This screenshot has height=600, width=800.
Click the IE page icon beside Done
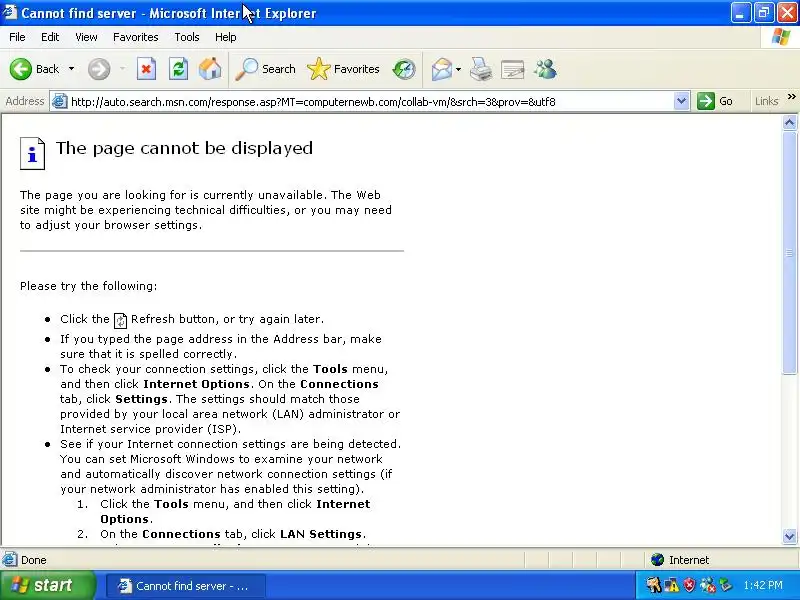(x=9, y=560)
